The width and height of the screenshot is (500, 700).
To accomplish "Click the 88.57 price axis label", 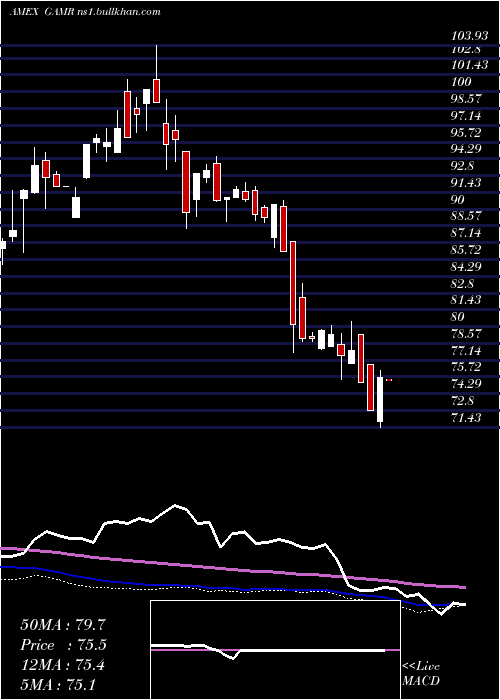I will pyautogui.click(x=467, y=217).
